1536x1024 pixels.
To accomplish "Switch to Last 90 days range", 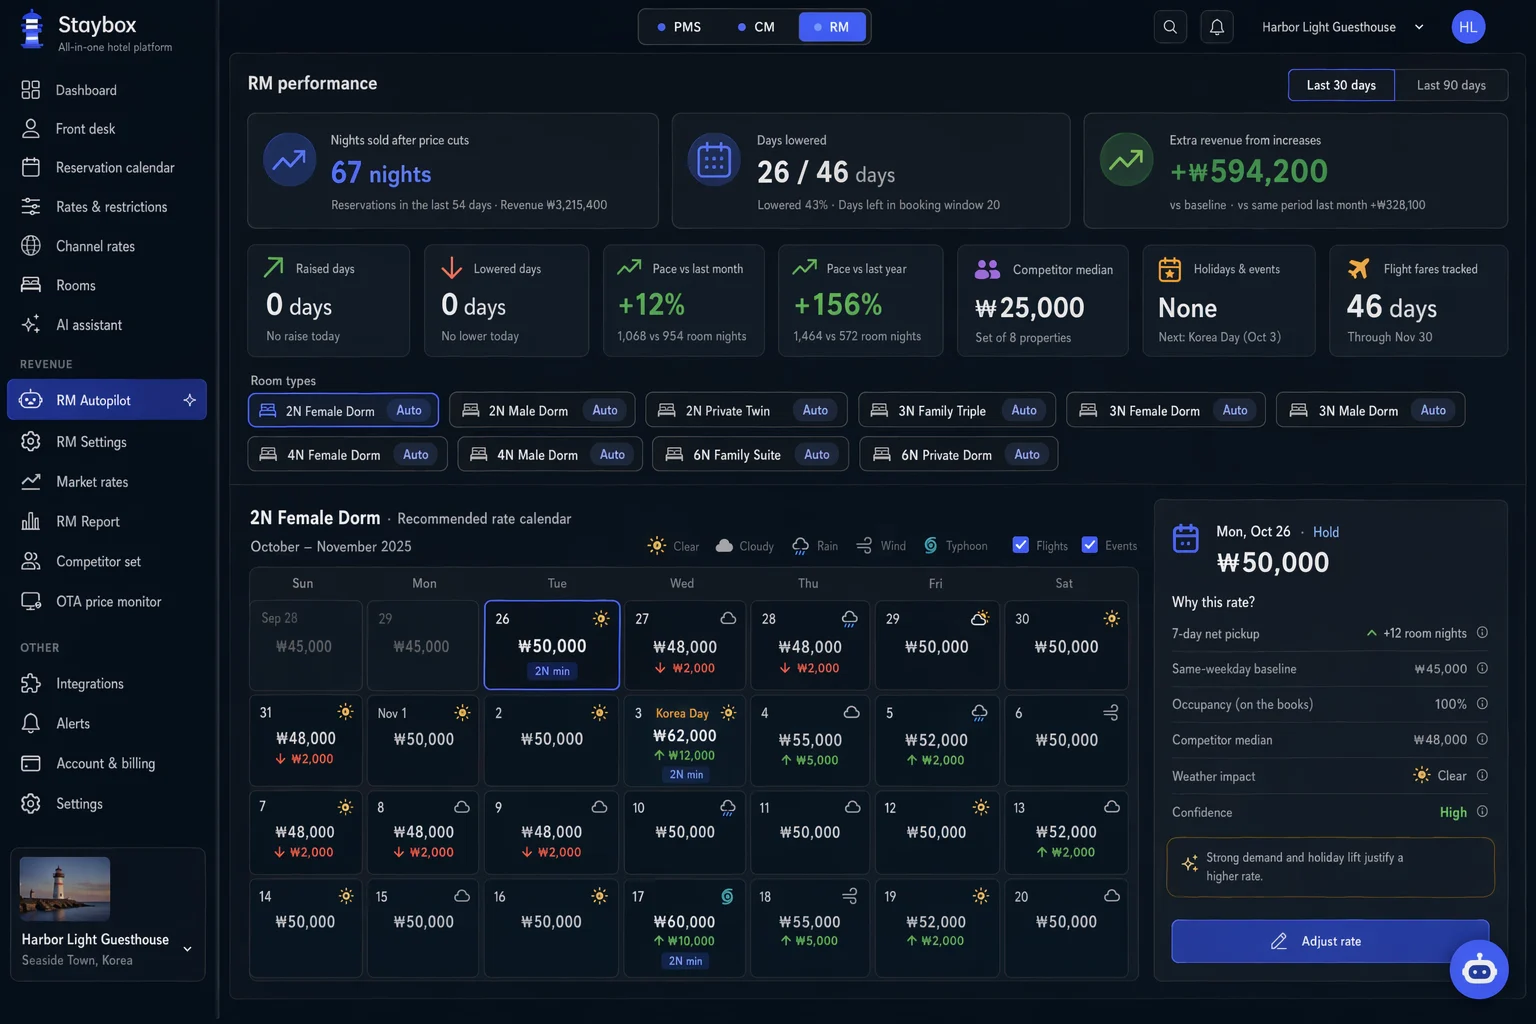I will [1451, 85].
